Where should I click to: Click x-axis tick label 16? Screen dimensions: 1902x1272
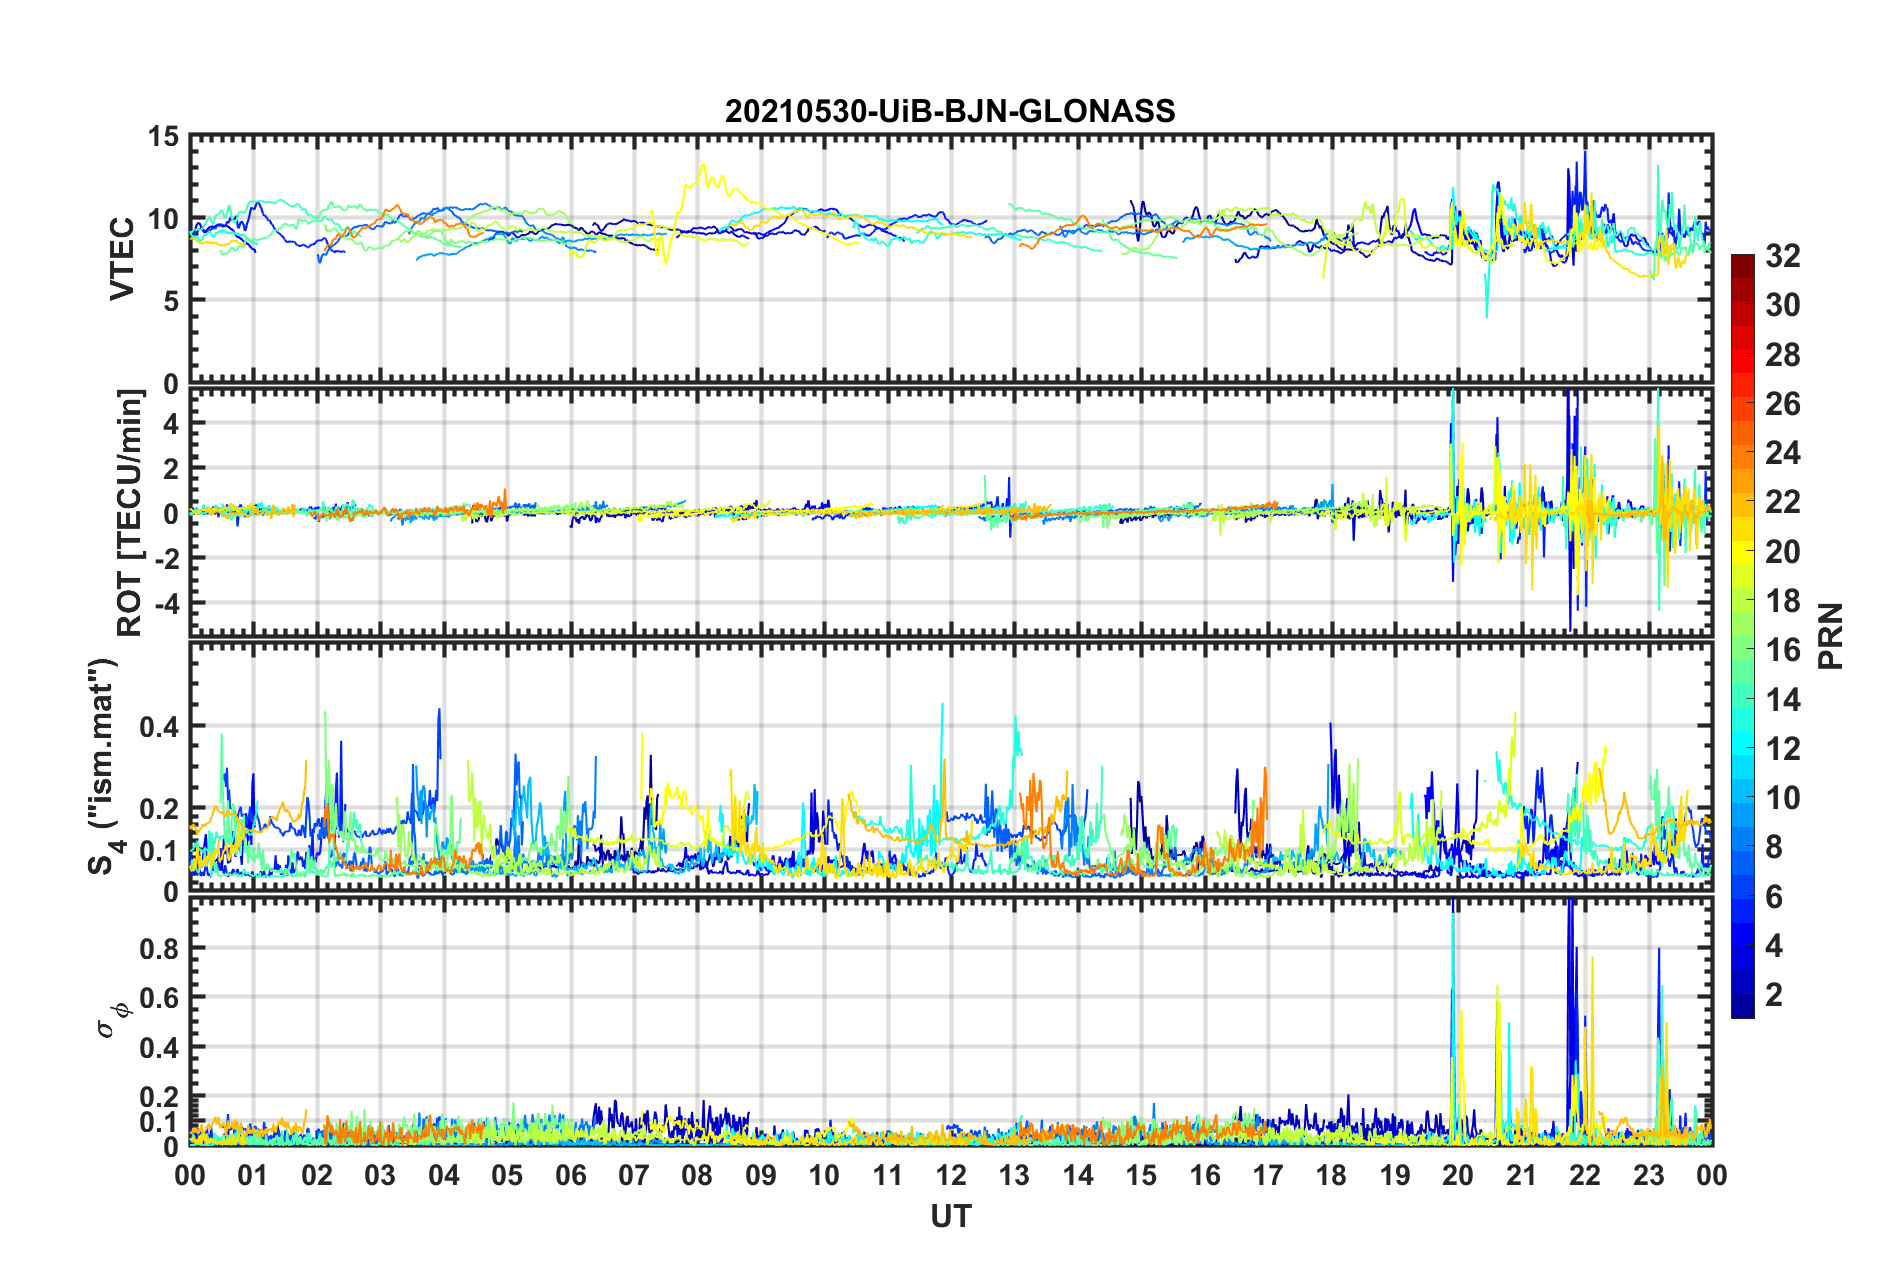(x=1205, y=1175)
